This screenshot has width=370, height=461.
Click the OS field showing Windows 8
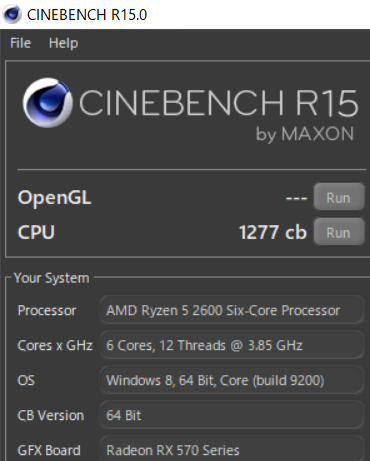pos(232,380)
